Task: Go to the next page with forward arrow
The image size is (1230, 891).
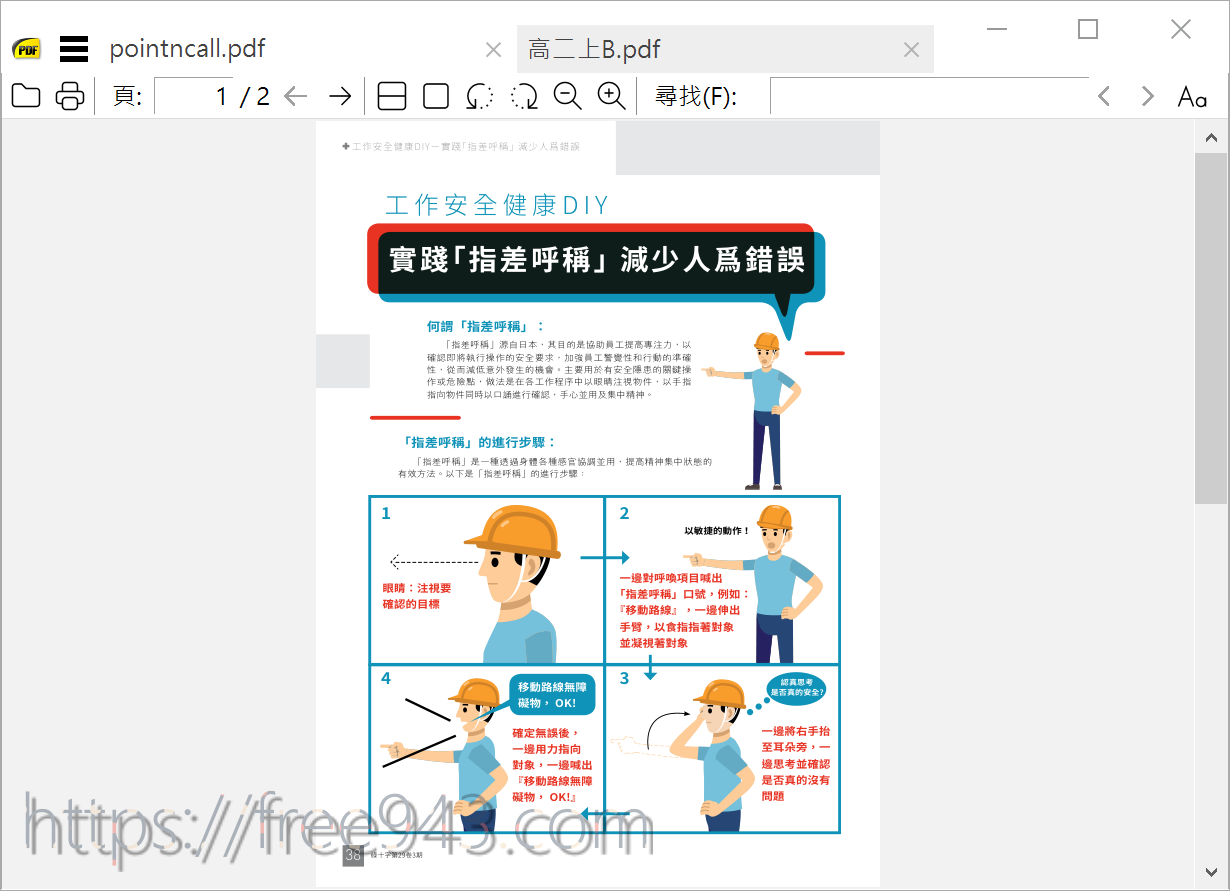Action: pyautogui.click(x=340, y=95)
